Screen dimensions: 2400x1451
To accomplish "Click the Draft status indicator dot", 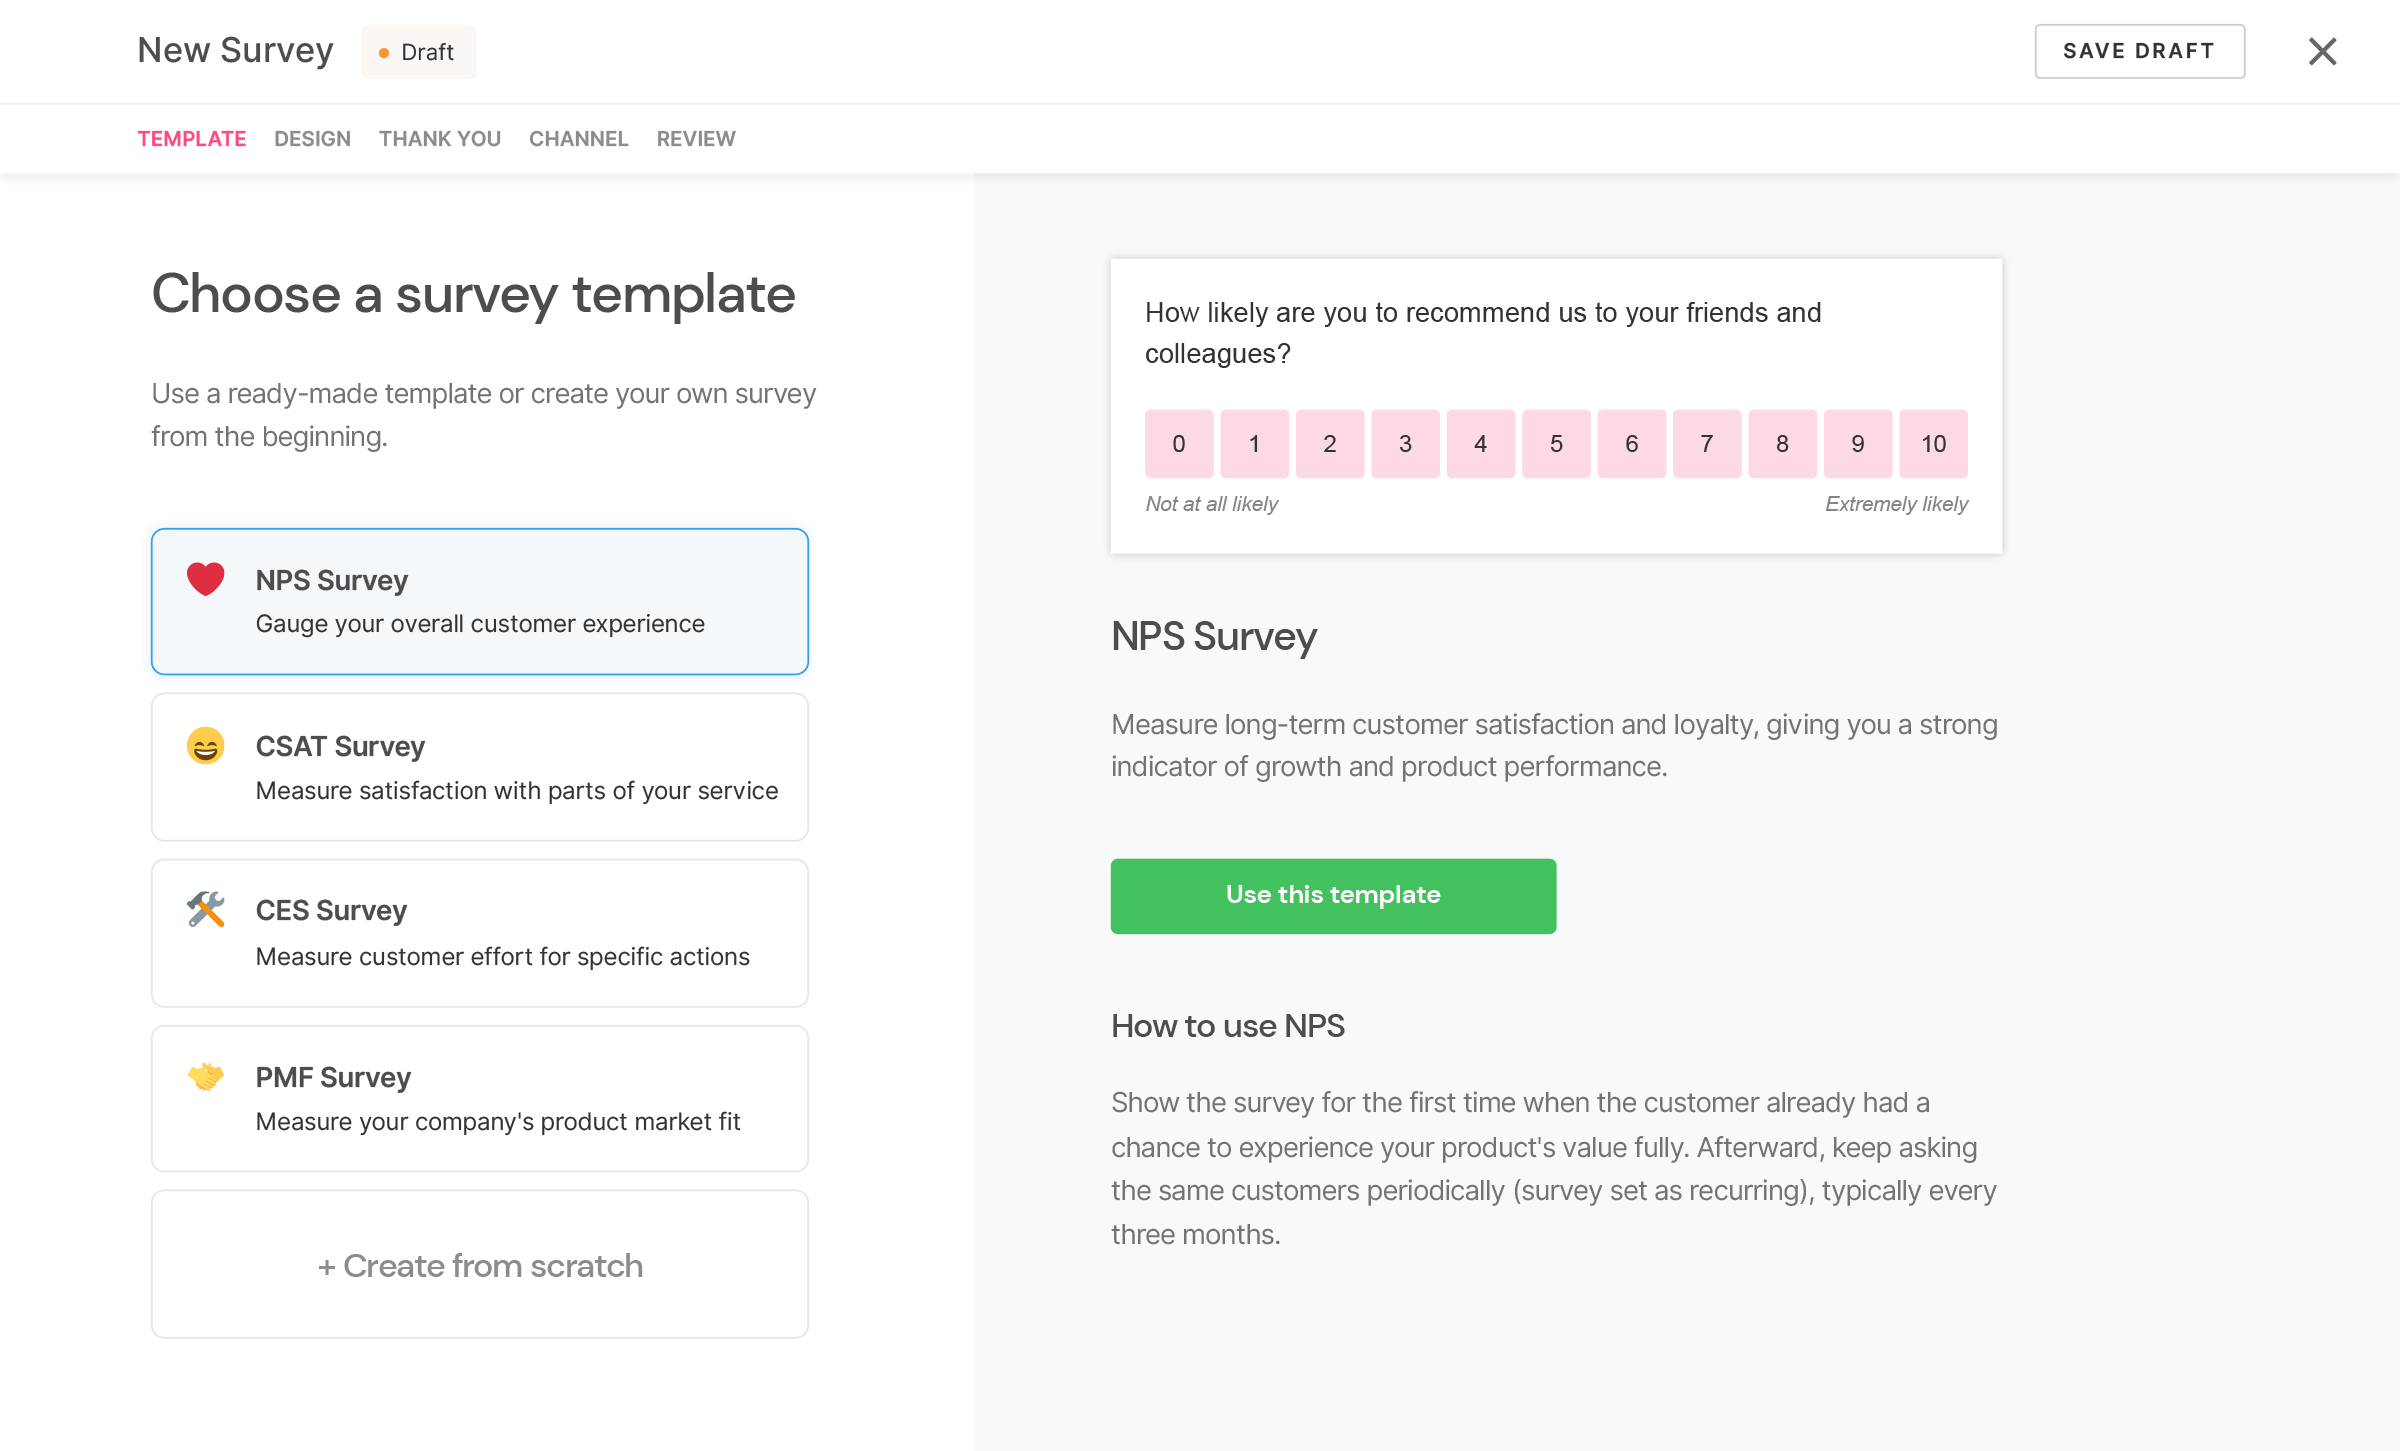I will pos(382,51).
